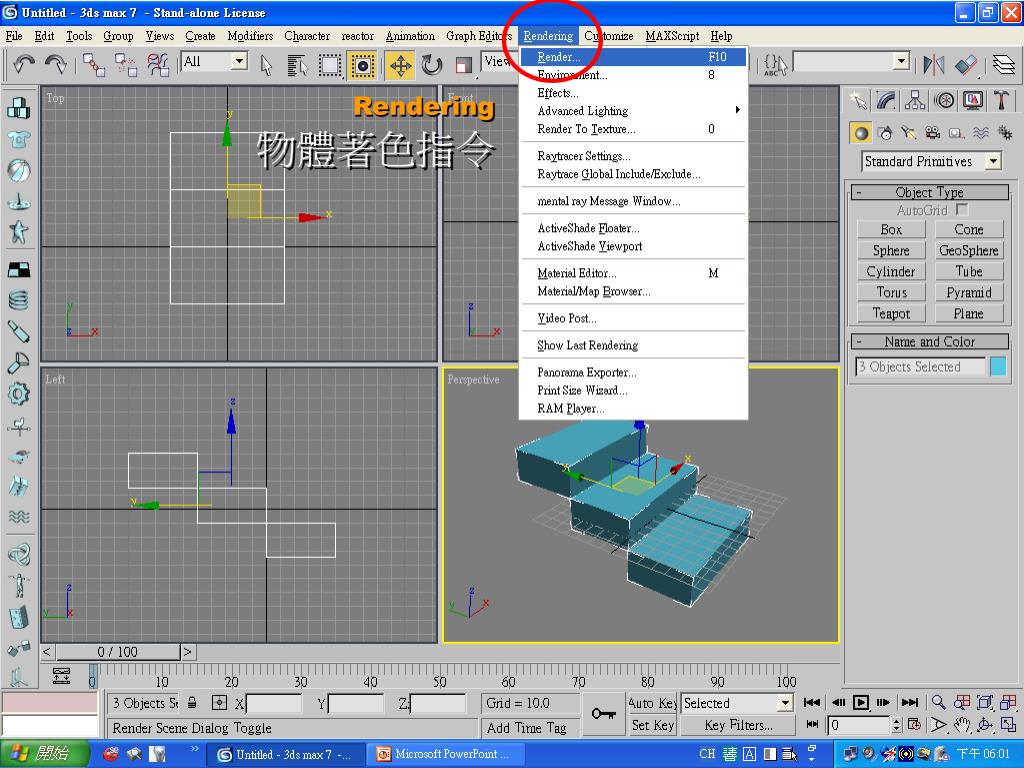This screenshot has height=768, width=1024.
Task: Enable the AutoGrid checkbox
Action: point(961,210)
